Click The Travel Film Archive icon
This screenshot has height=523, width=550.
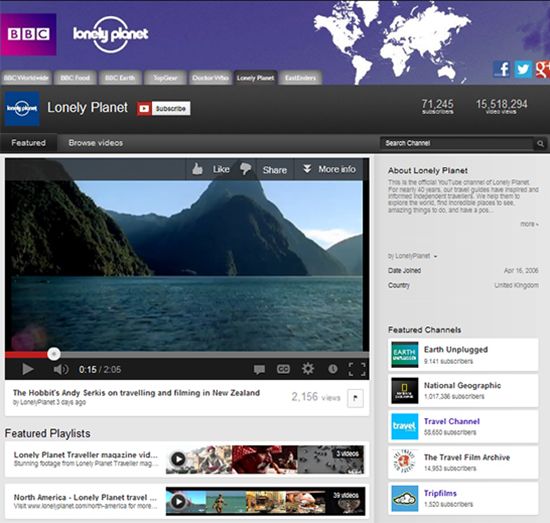(x=405, y=462)
